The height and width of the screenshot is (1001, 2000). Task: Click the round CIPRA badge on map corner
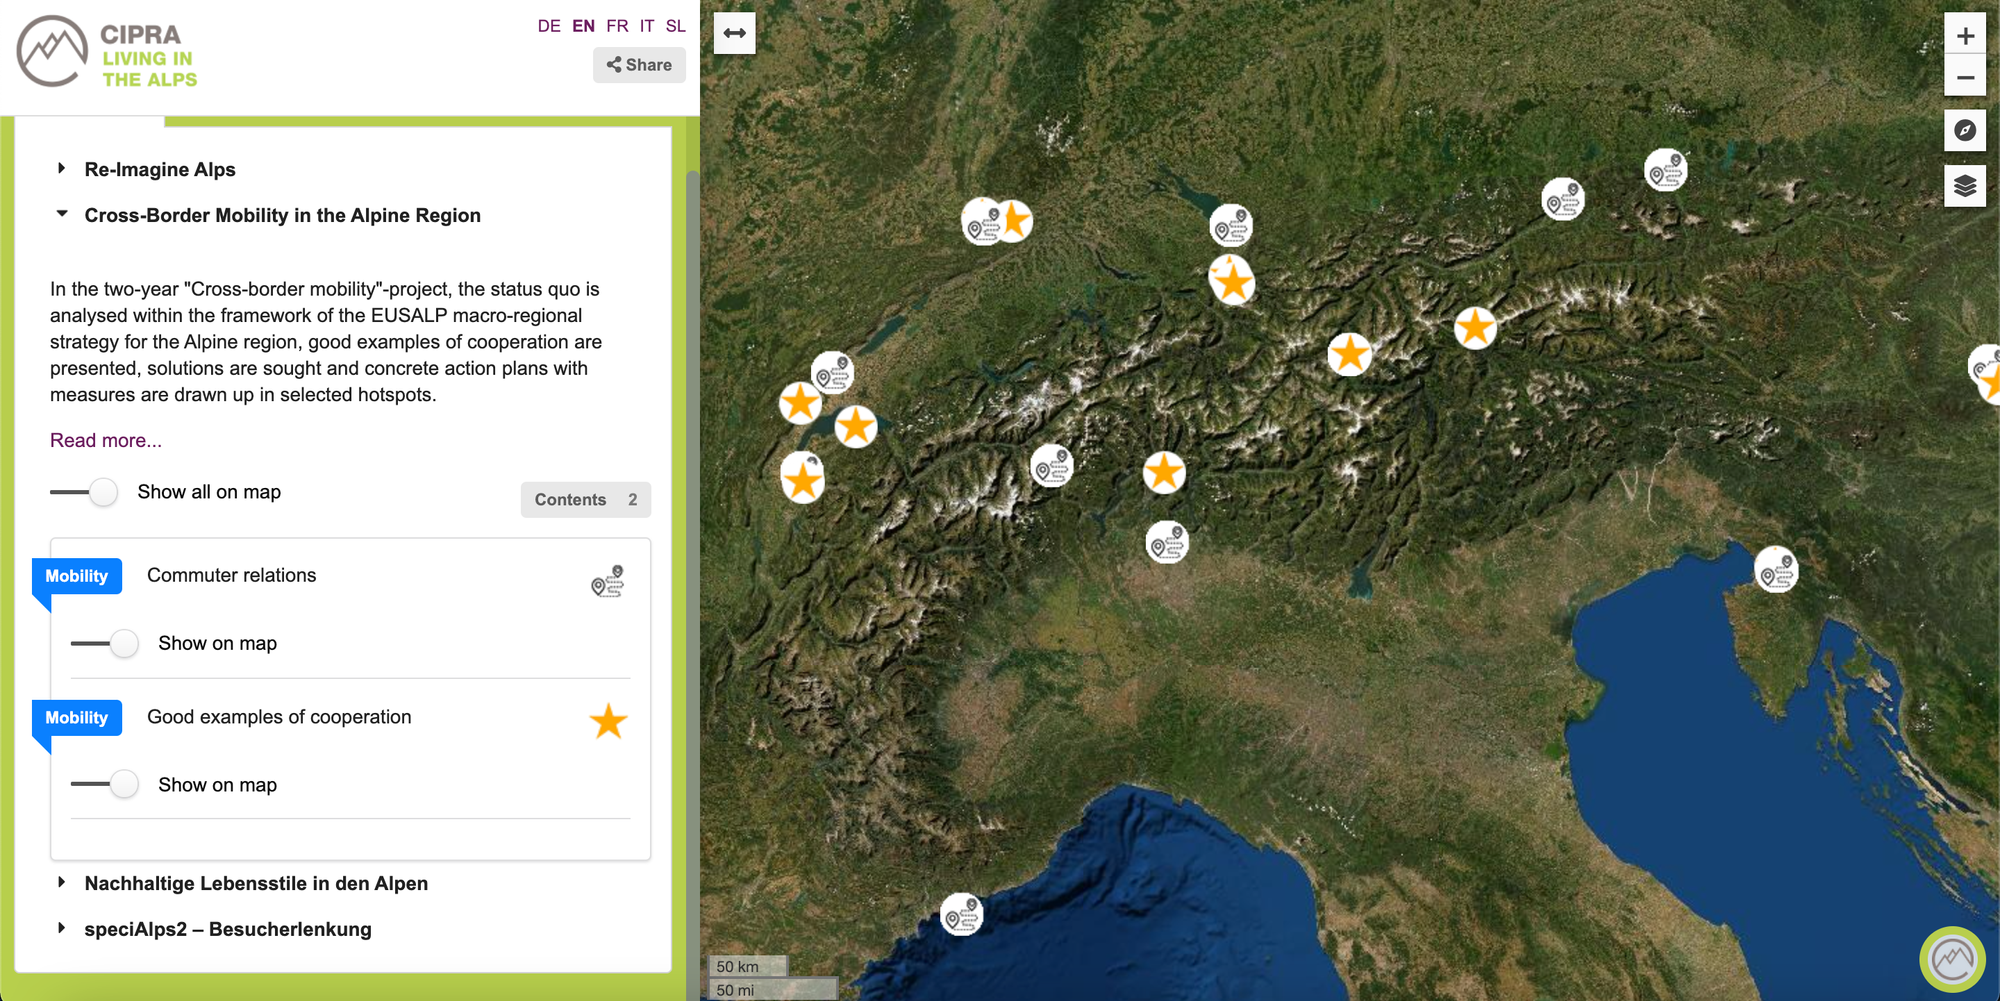1952,960
